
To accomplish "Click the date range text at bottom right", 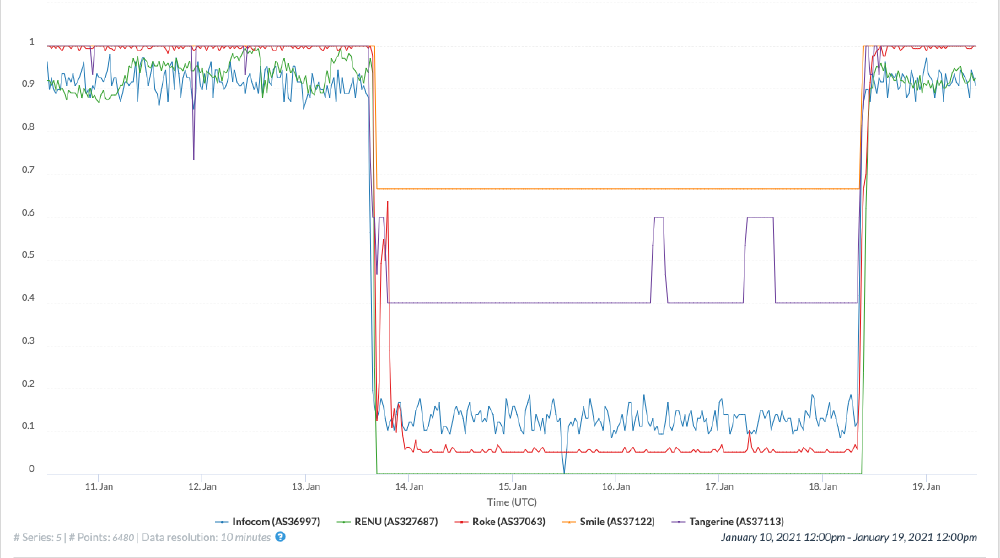I will tap(848, 538).
